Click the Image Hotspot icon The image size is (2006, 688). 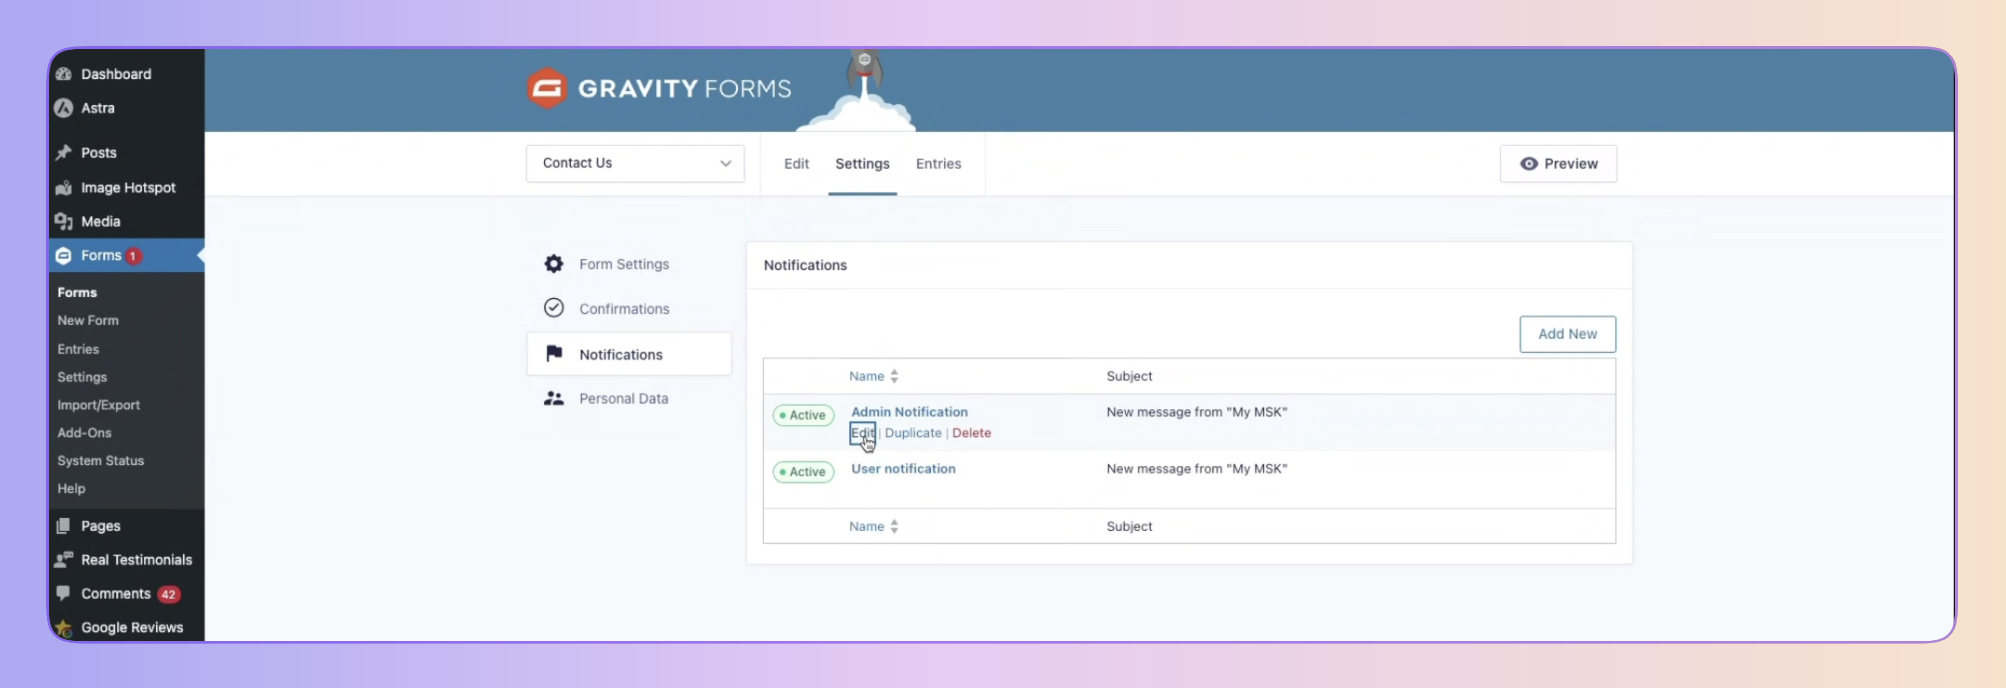(x=64, y=188)
